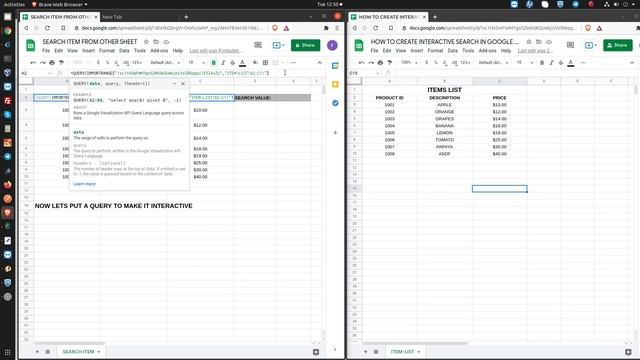The height and width of the screenshot is (360, 640).
Task: Click Share button in right spreadsheet
Action: [x=618, y=45]
